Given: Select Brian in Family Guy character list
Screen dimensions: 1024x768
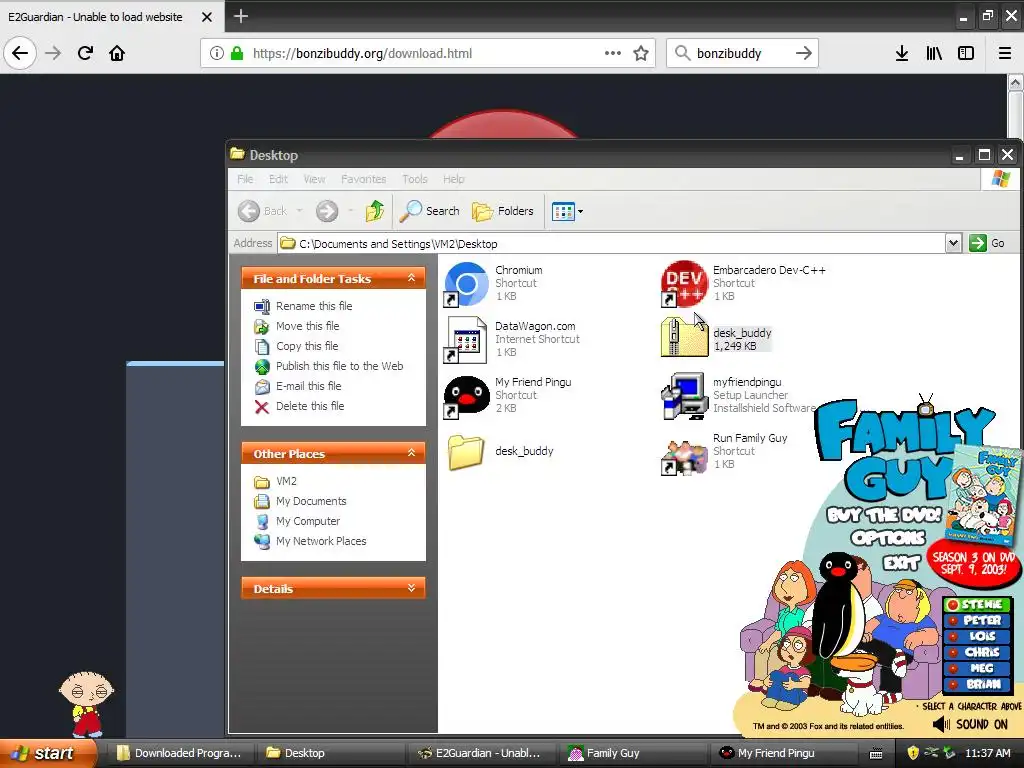Looking at the screenshot, I should coord(977,684).
